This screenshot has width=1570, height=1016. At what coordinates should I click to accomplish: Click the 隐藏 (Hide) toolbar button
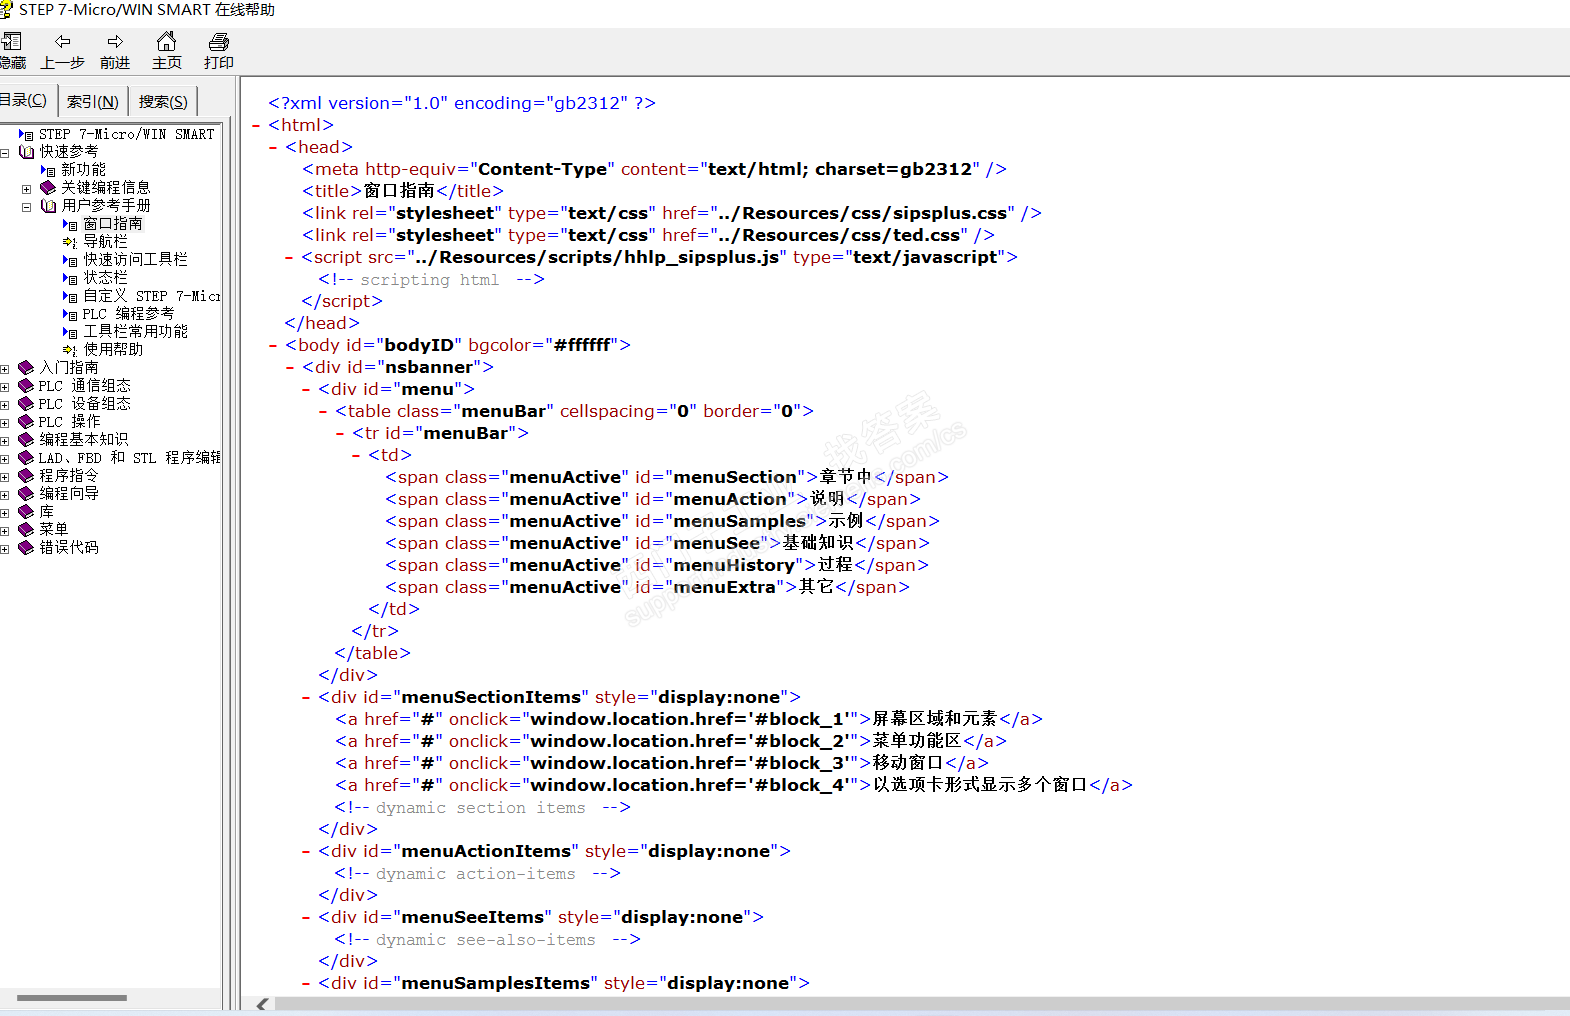pyautogui.click(x=12, y=50)
